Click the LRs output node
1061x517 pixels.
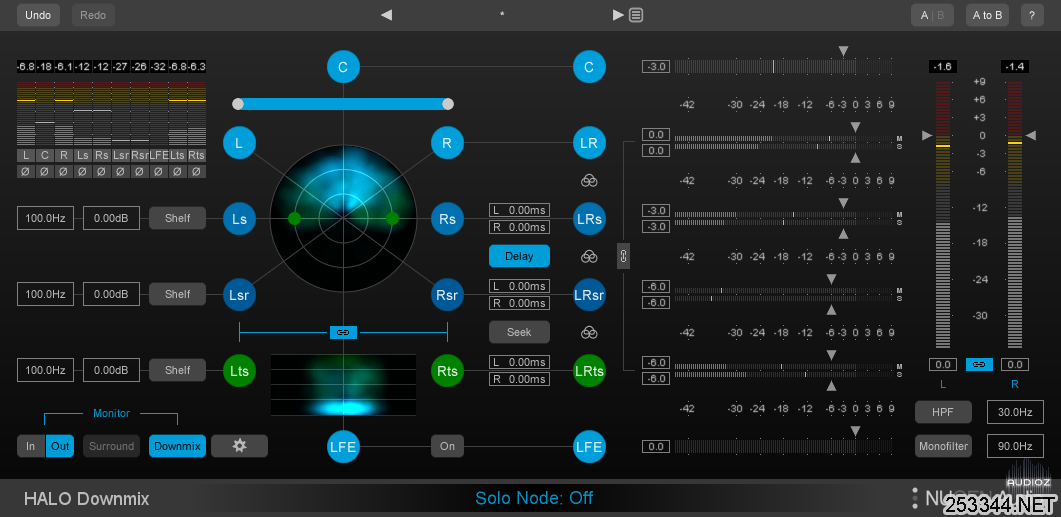click(x=589, y=219)
